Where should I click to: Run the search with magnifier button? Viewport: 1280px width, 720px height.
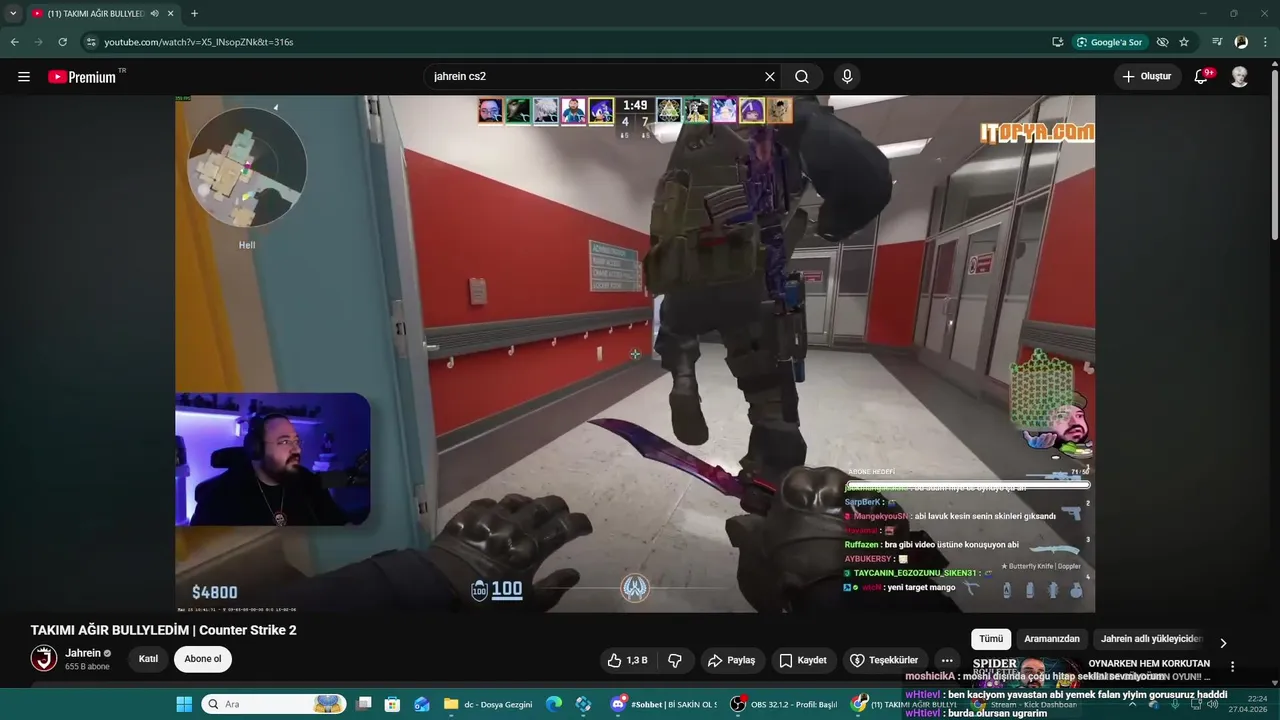802,76
